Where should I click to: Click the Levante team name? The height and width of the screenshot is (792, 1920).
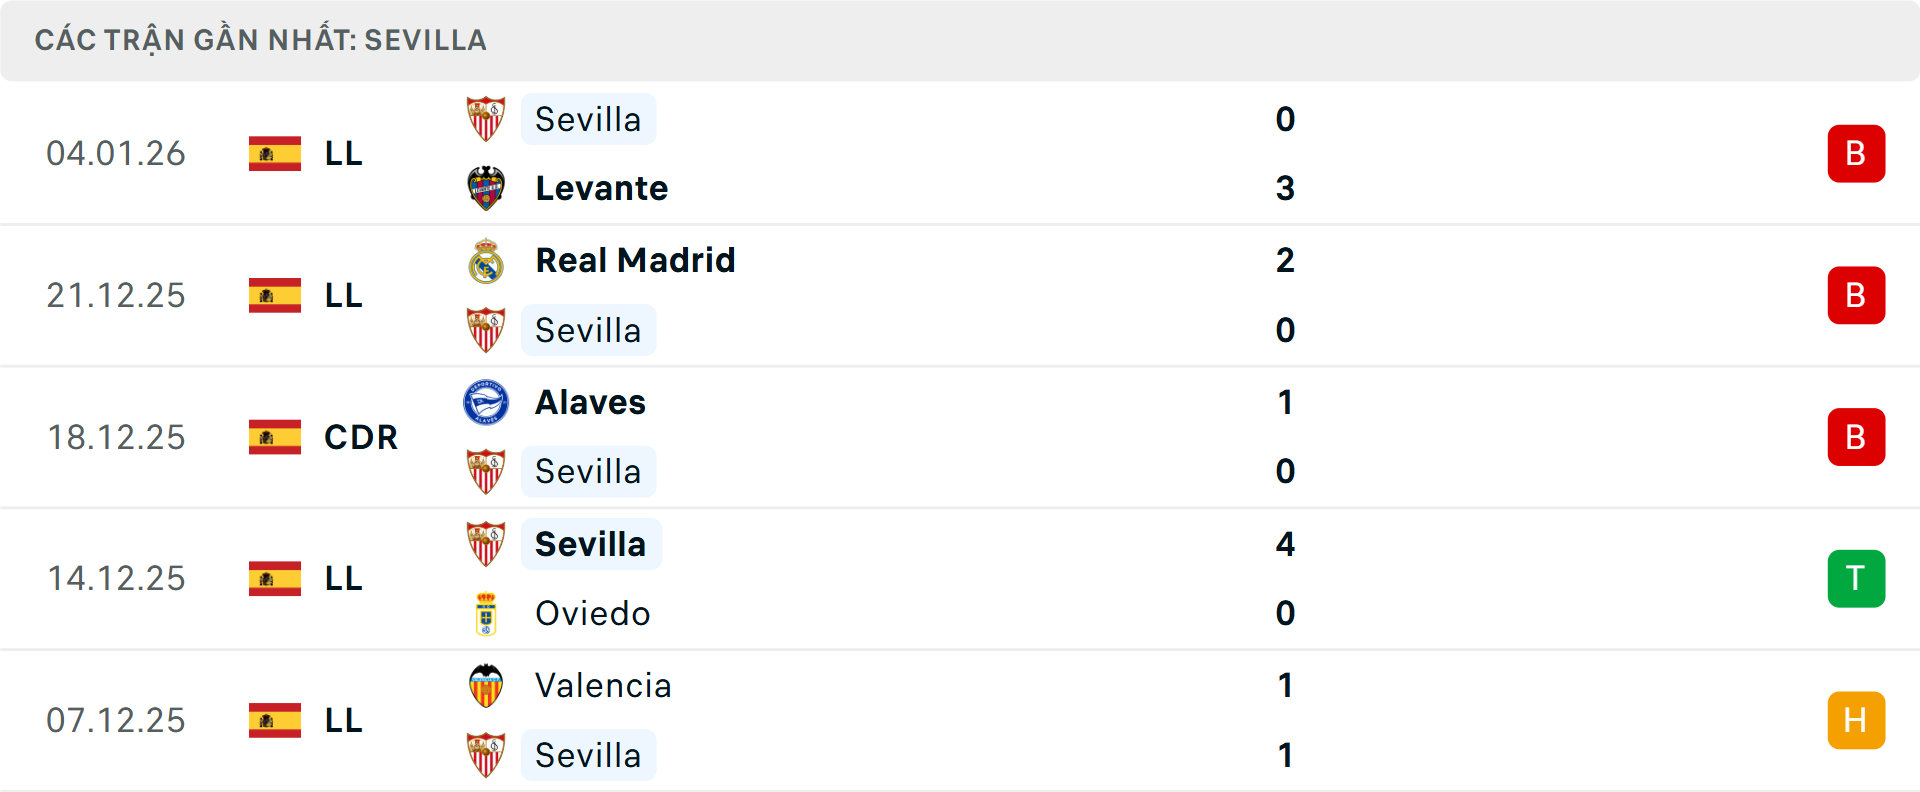(x=601, y=187)
